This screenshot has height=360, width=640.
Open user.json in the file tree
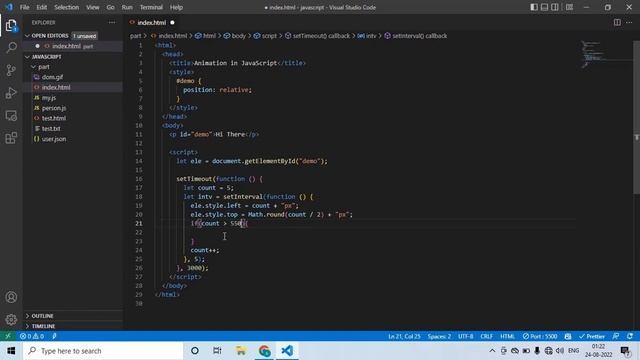click(x=53, y=139)
